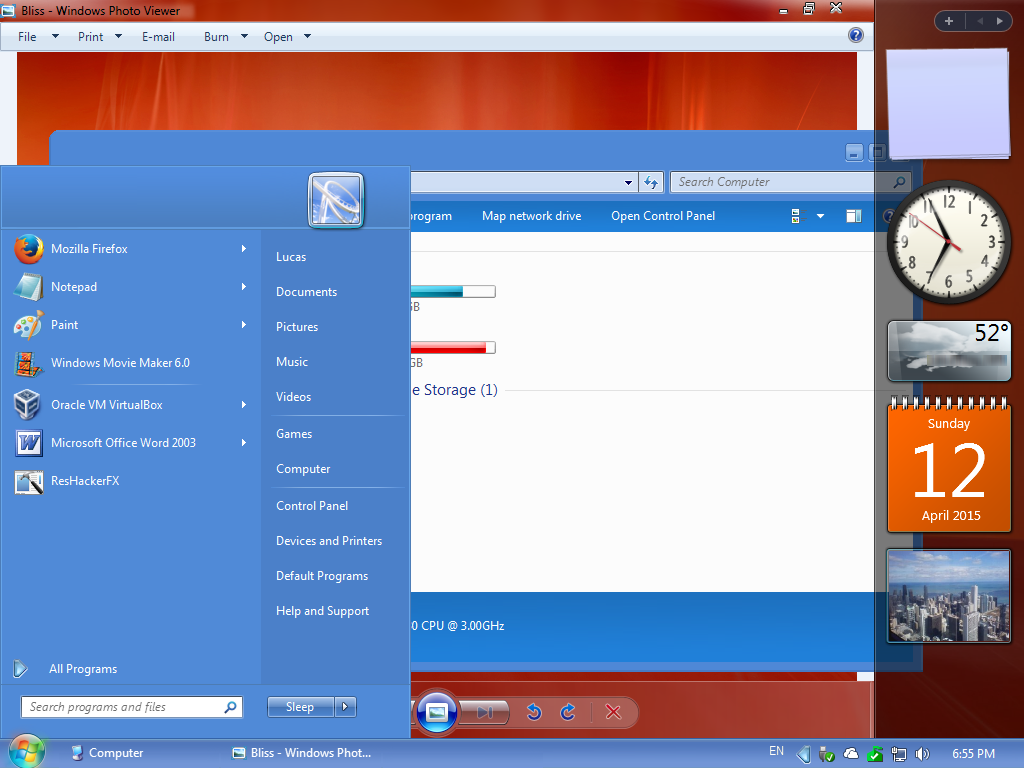Open Lucas personal folder

(x=291, y=257)
